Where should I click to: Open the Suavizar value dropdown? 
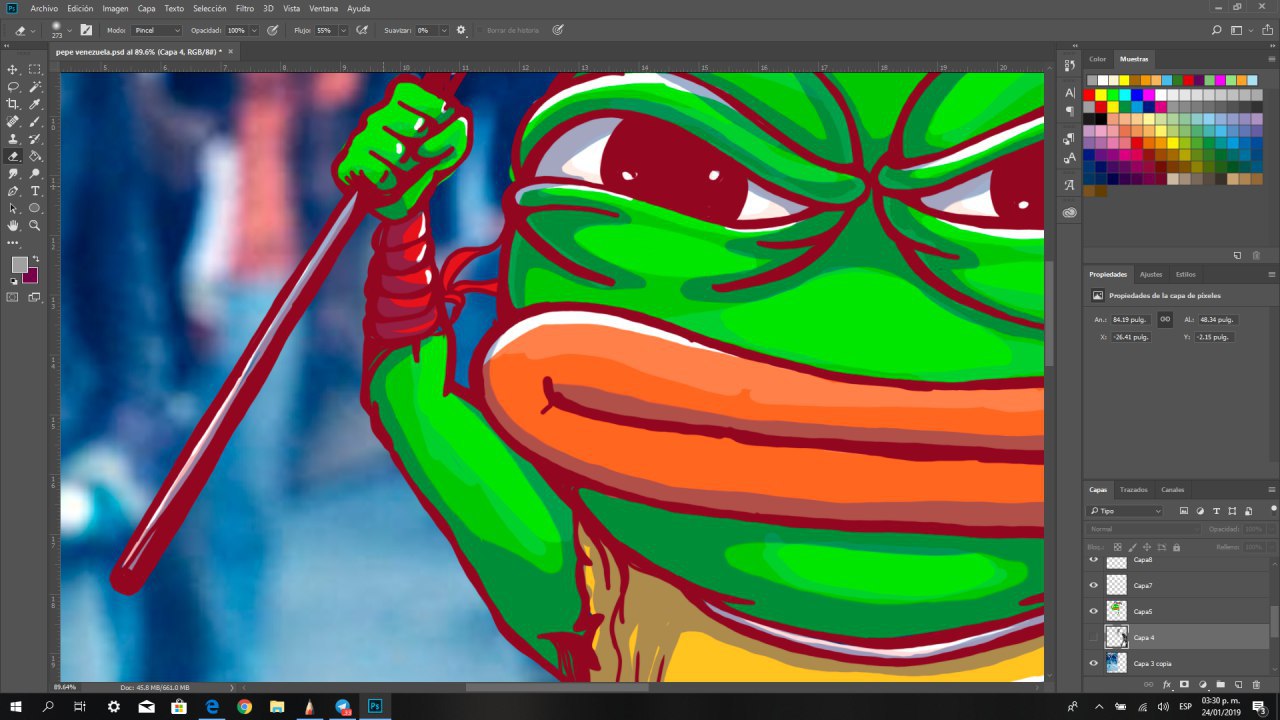pos(443,30)
